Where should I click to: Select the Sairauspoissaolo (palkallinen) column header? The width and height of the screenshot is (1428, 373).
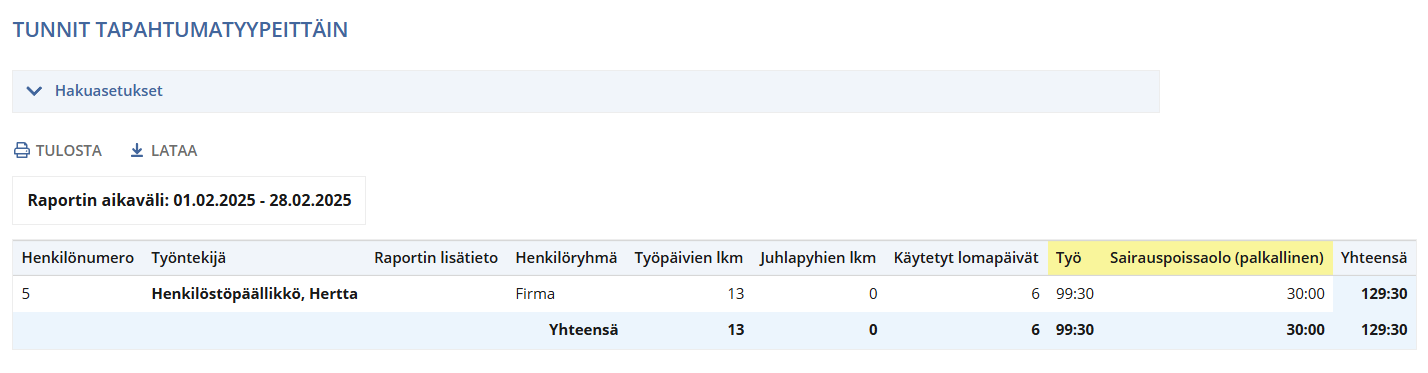point(1217,258)
